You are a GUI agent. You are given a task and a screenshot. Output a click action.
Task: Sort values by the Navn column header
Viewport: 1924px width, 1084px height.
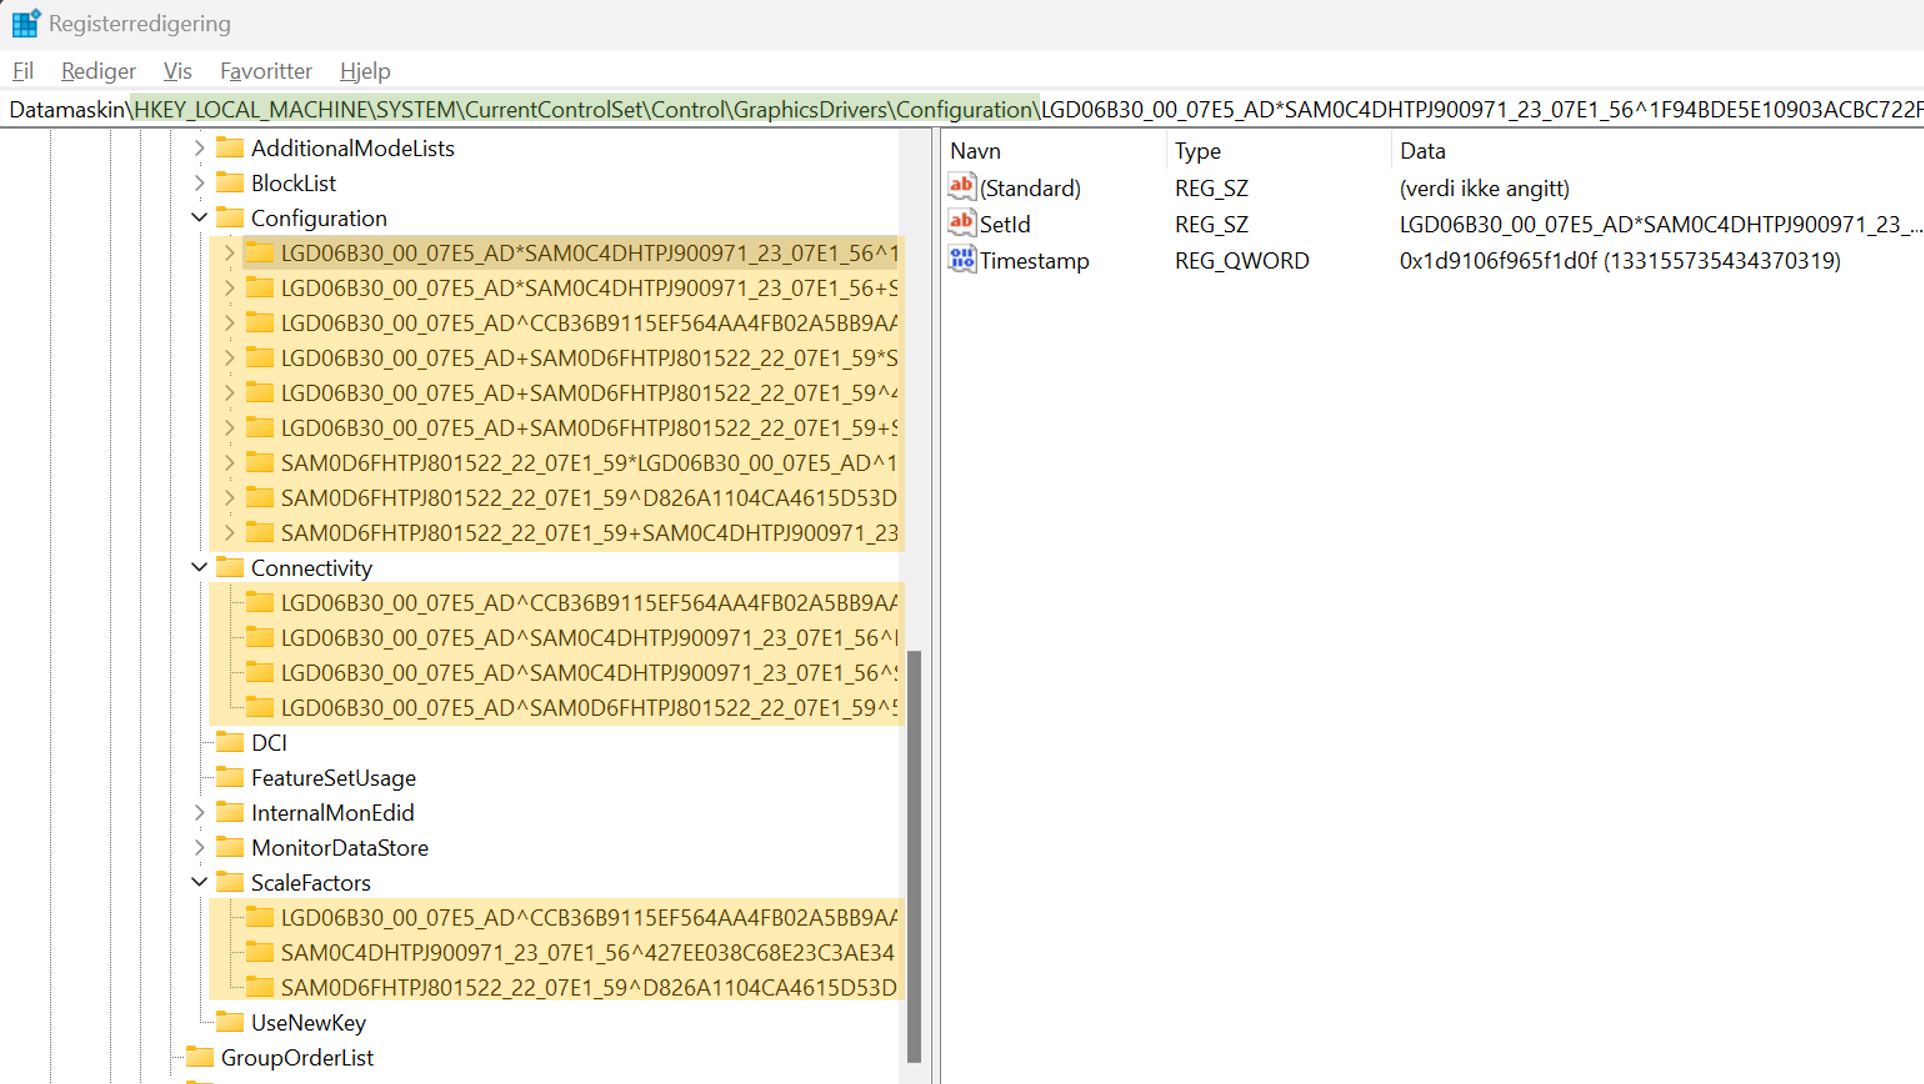tap(1054, 151)
